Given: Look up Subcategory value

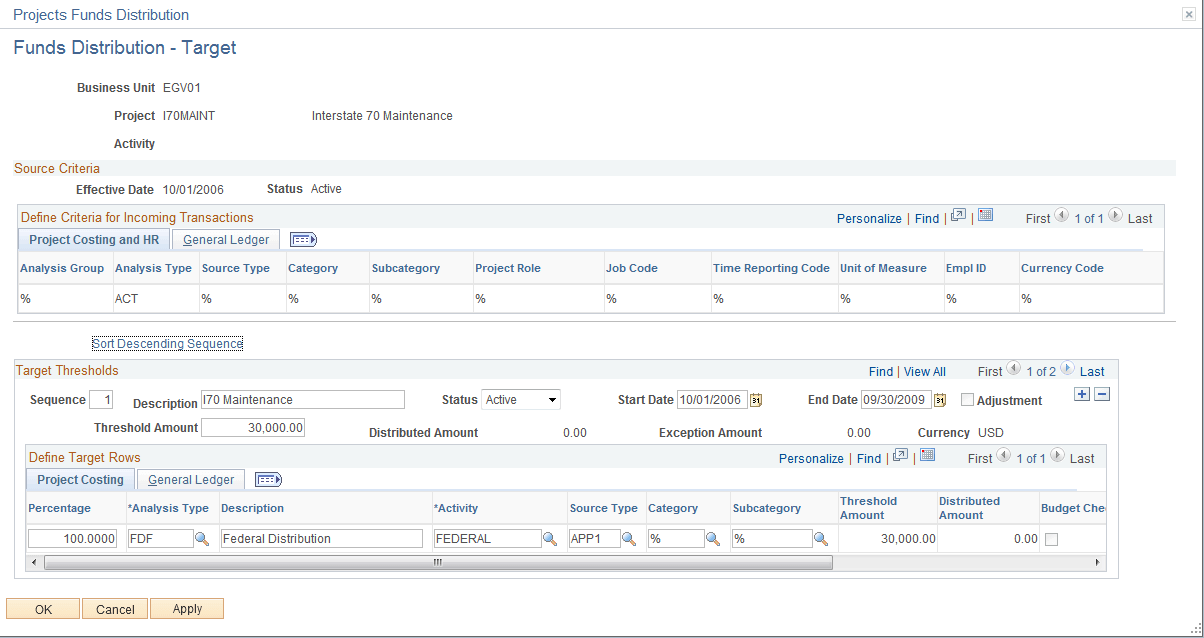Looking at the screenshot, I should [x=821, y=539].
